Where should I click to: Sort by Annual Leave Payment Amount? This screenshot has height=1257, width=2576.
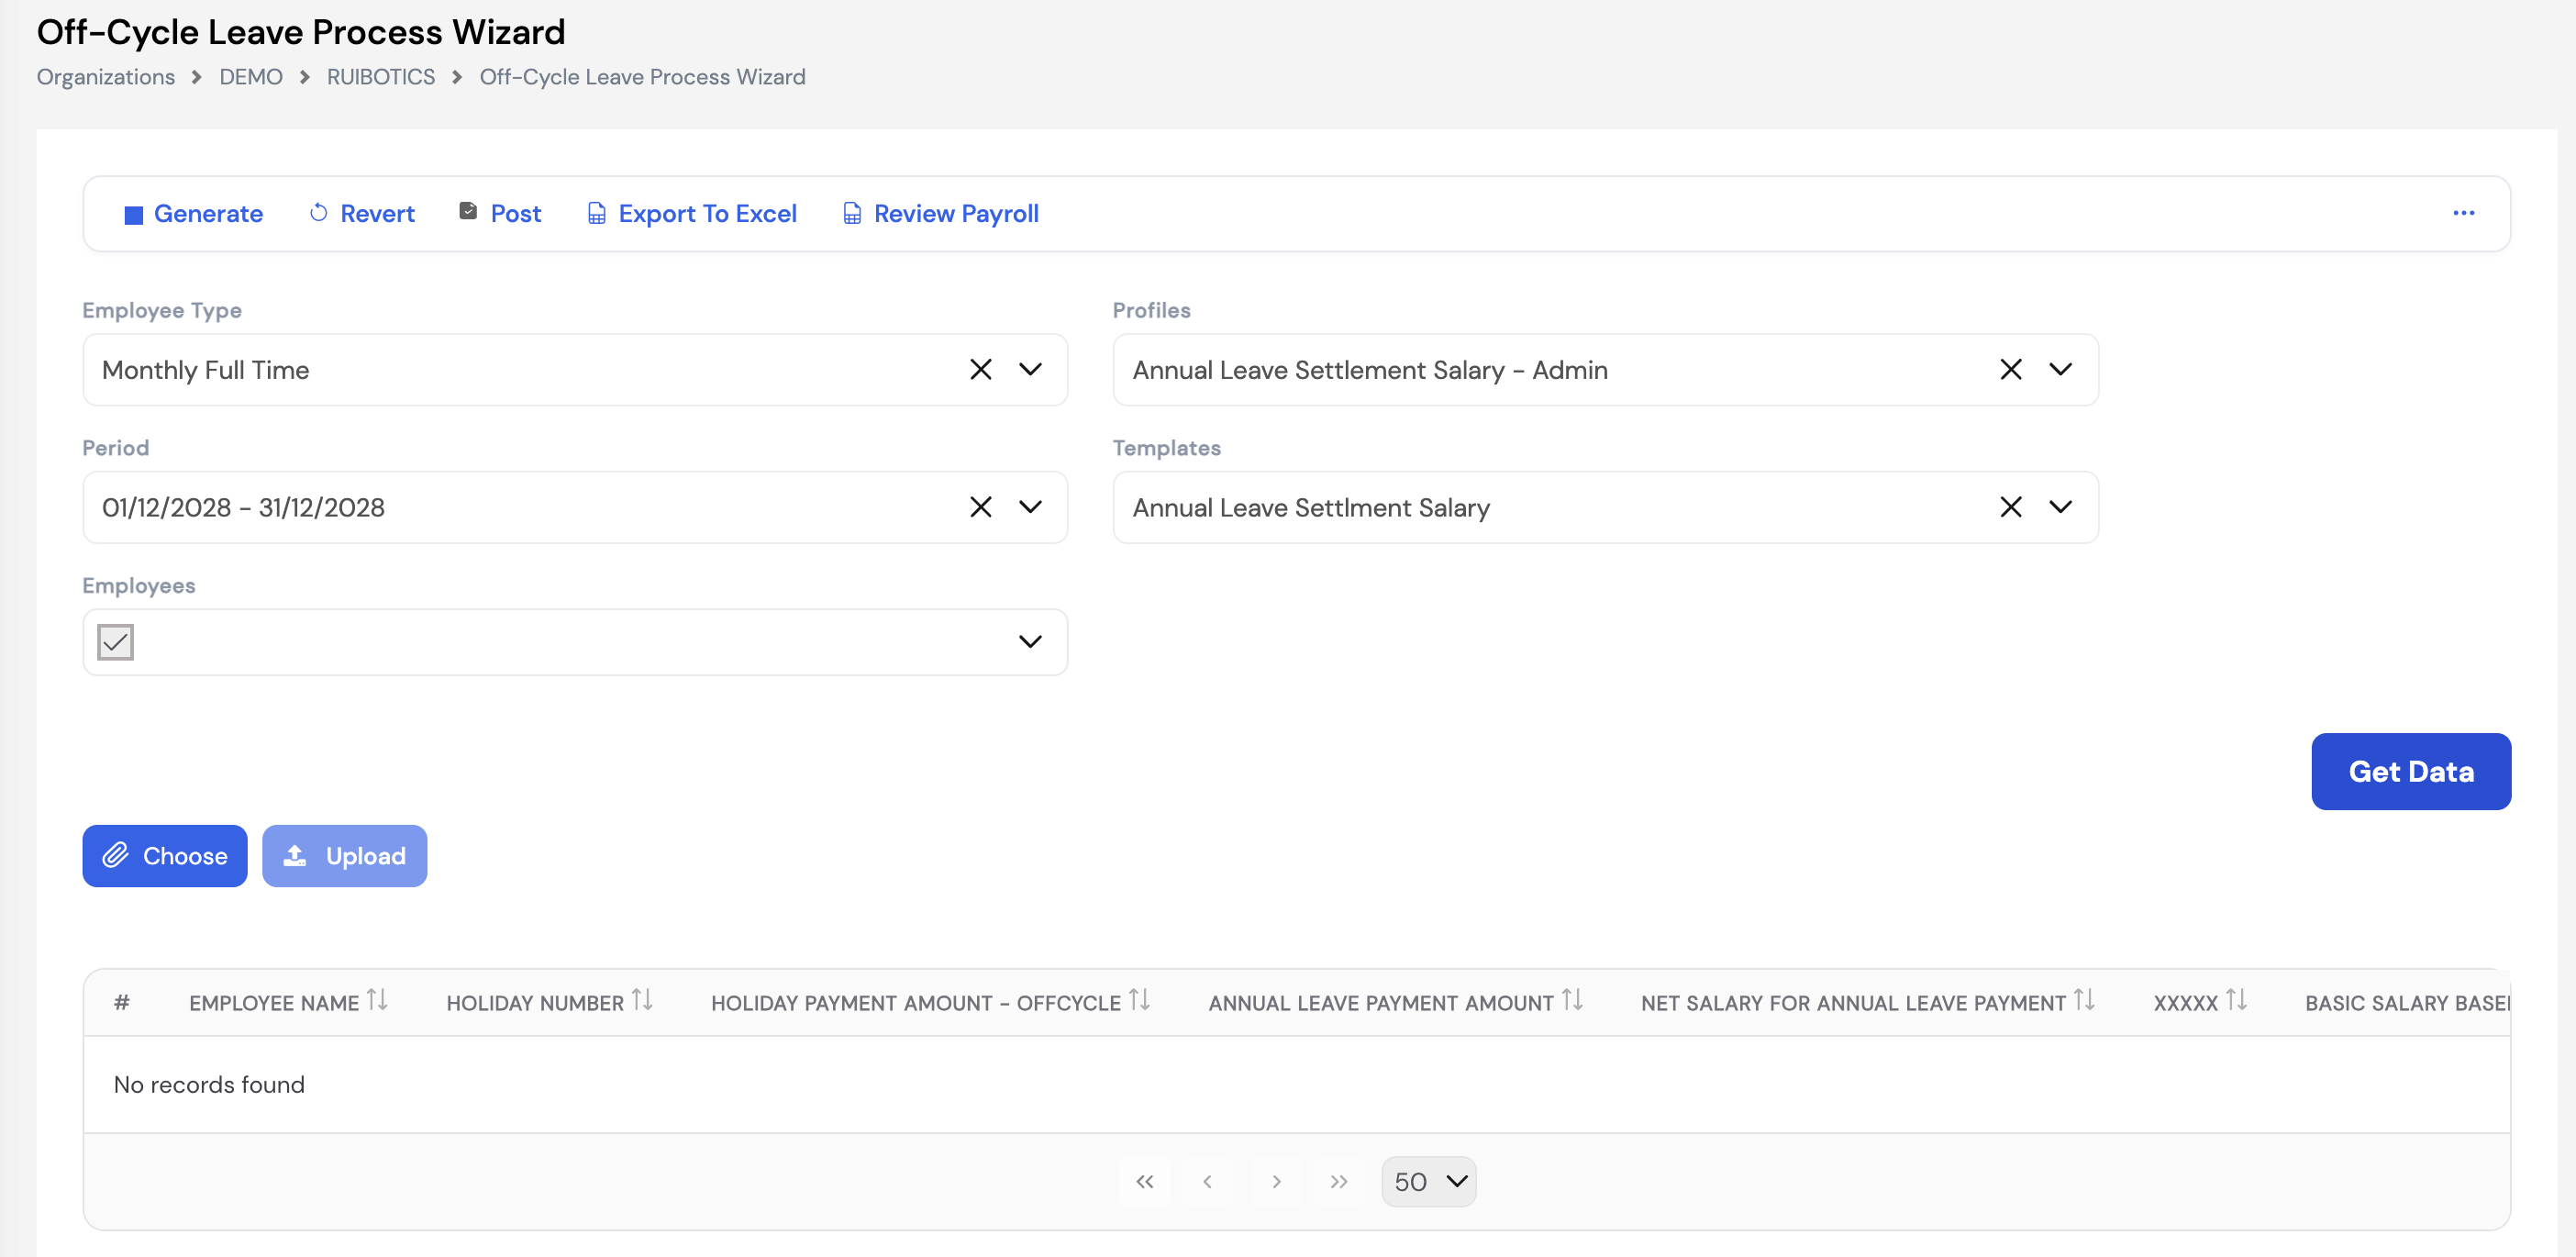(1572, 1000)
